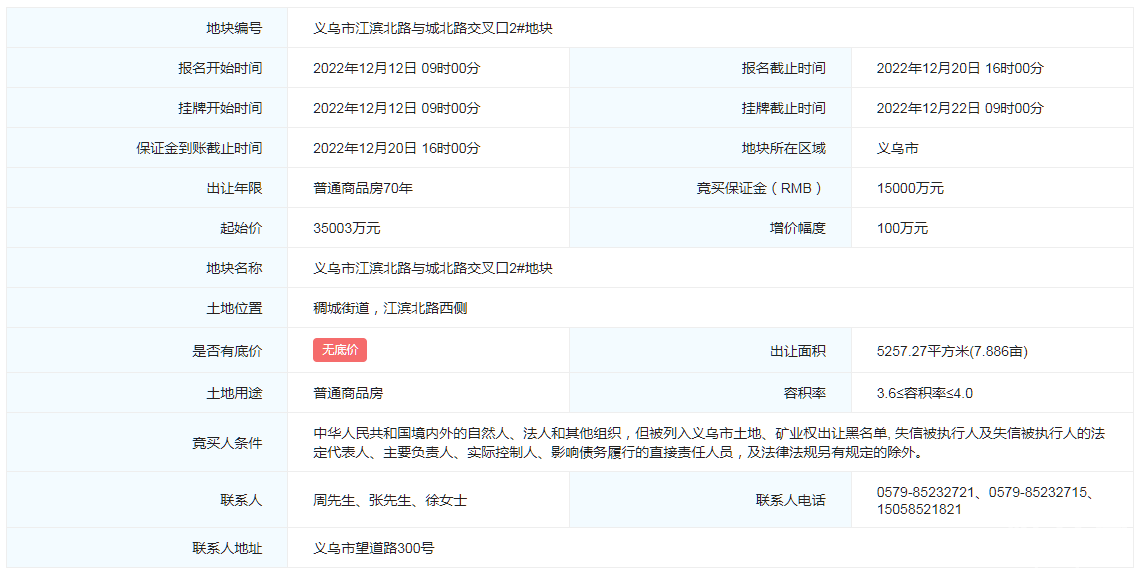1143x577 pixels.
Task: Select the 3.6≤容积率≤4.0 plot ratio value
Action: tap(924, 393)
